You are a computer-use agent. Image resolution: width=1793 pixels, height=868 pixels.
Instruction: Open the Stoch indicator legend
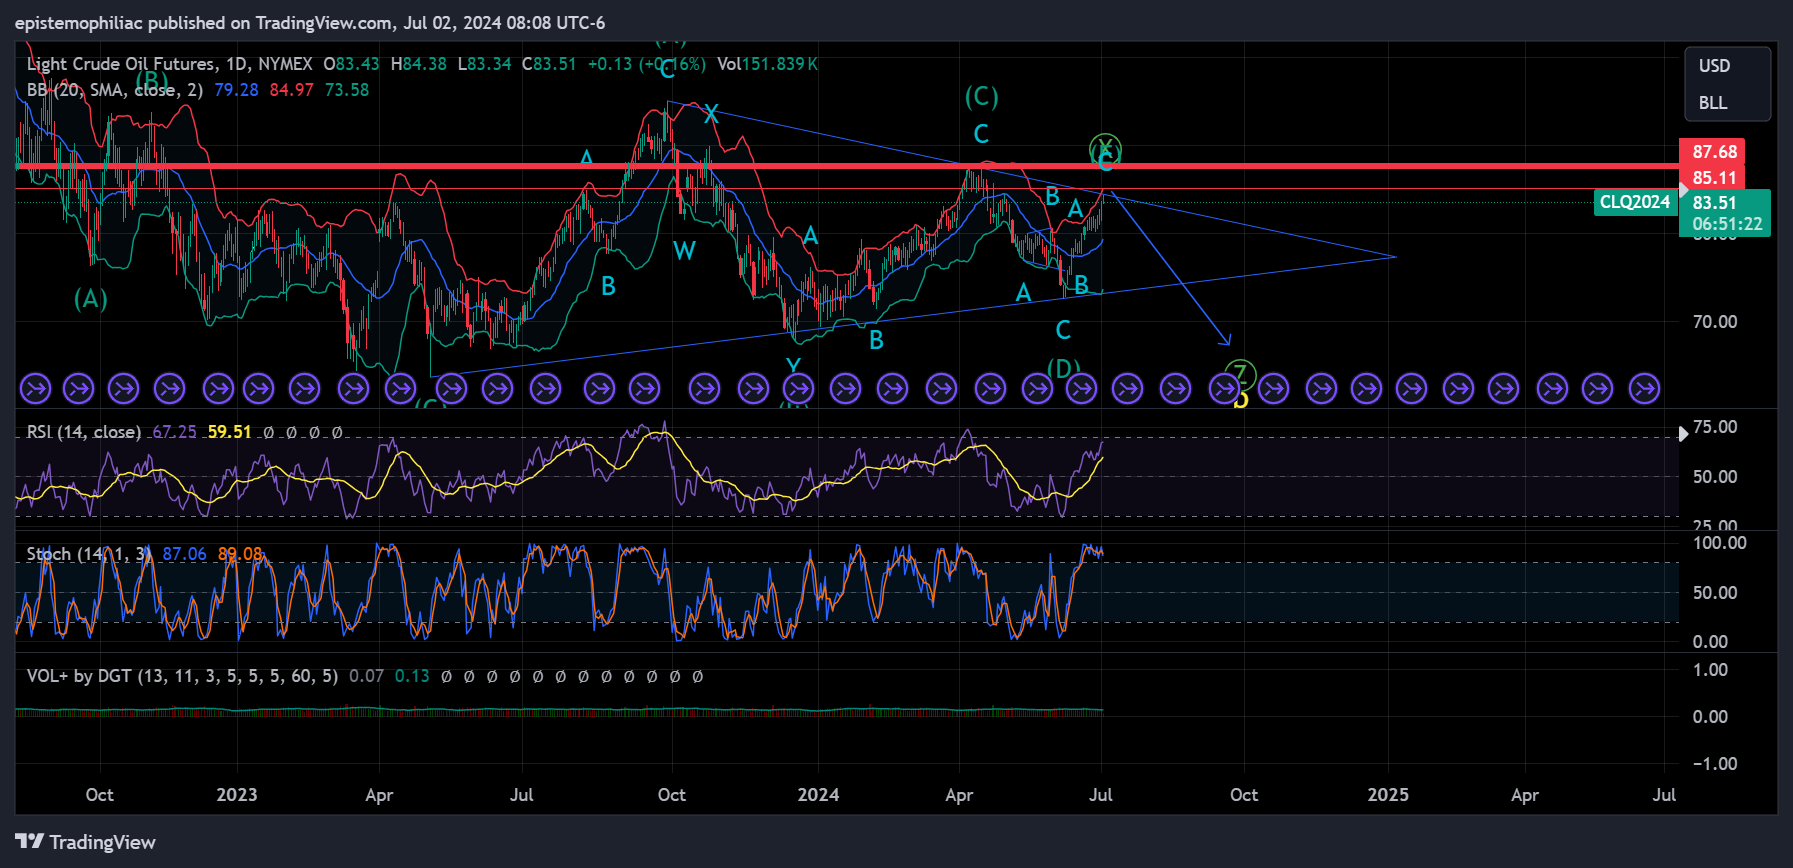(89, 554)
